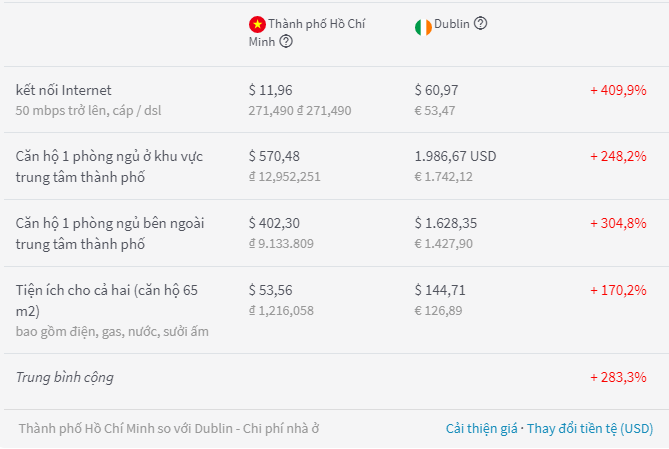The width and height of the screenshot is (669, 449).
Task: Click the $ 402,30 Ho Chi Minh price
Action: [x=274, y=223]
